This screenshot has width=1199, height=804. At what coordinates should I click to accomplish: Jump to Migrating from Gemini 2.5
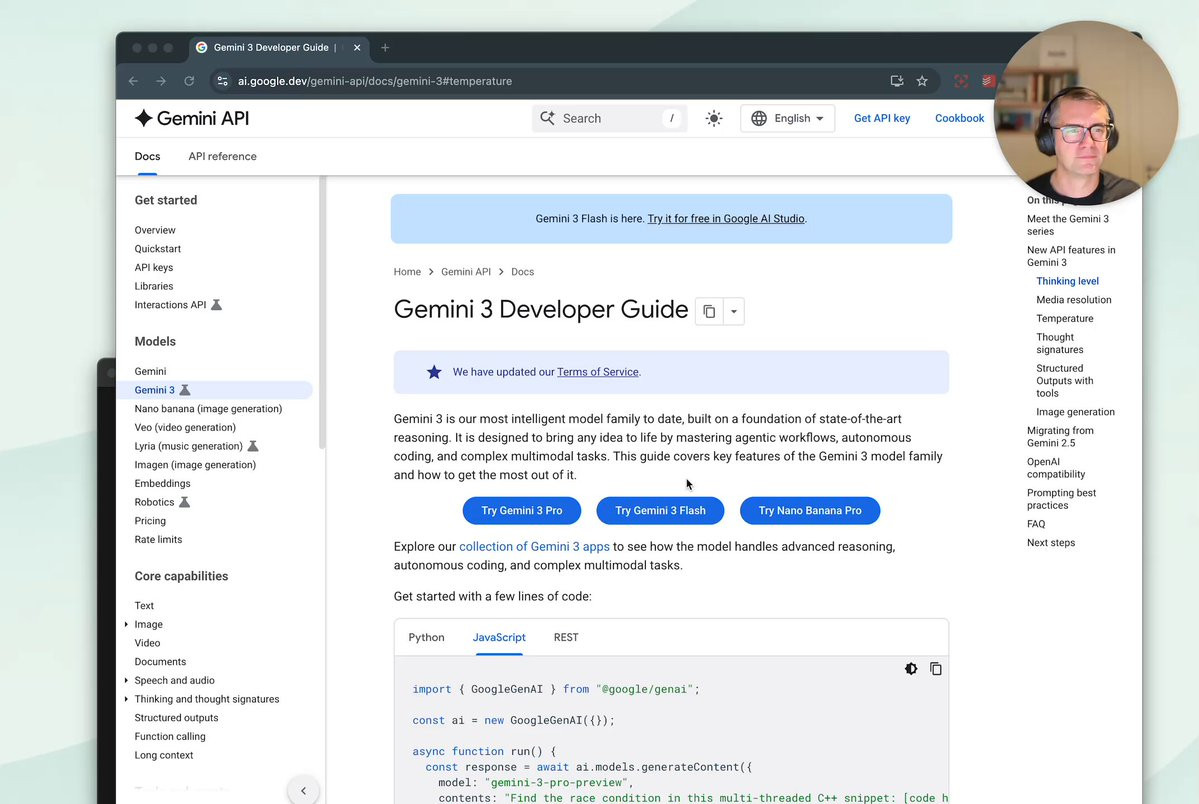pyautogui.click(x=1060, y=437)
